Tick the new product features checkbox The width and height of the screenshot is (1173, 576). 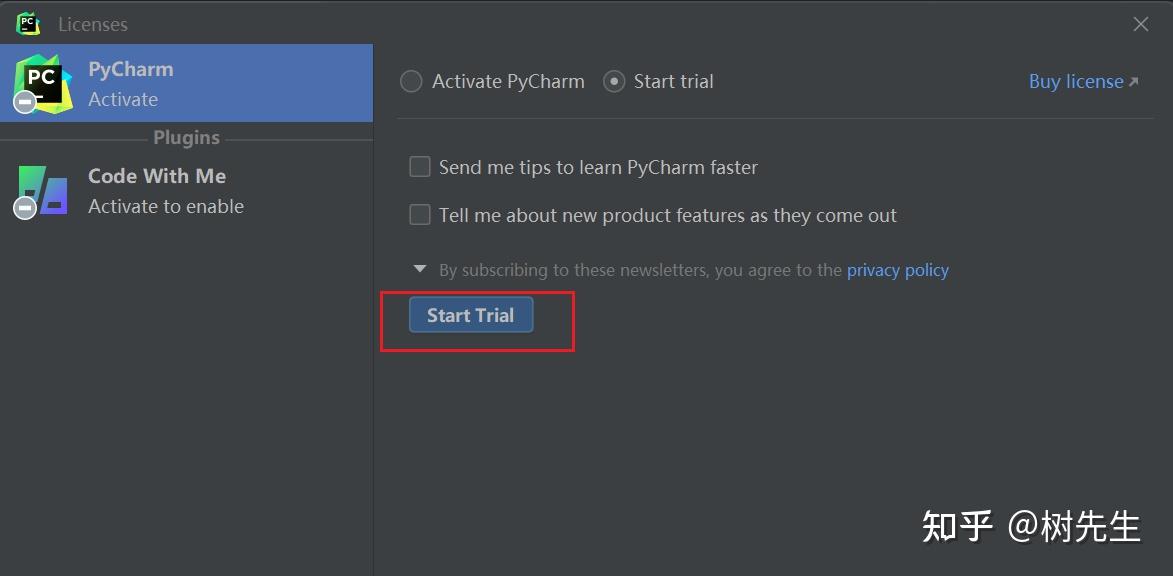[420, 215]
